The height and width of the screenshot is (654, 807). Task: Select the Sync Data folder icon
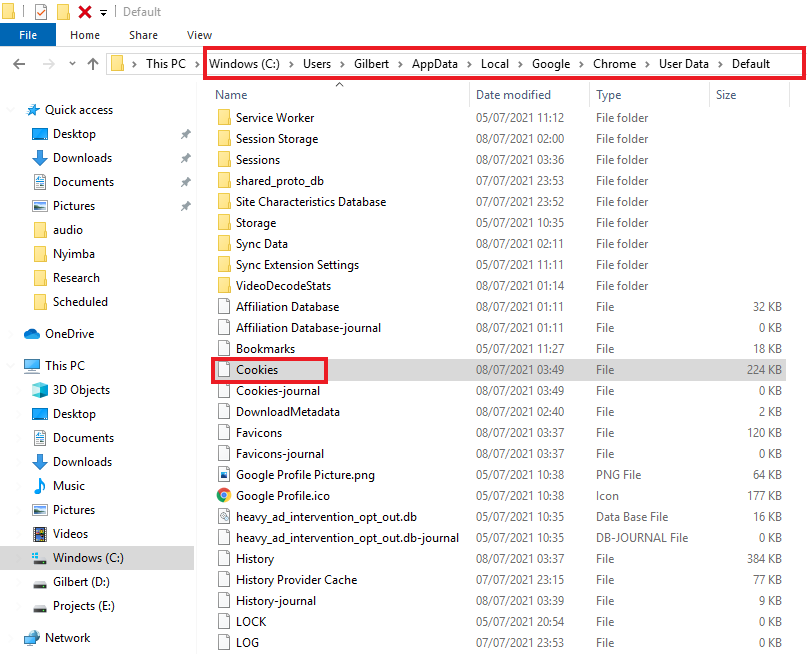coord(224,244)
